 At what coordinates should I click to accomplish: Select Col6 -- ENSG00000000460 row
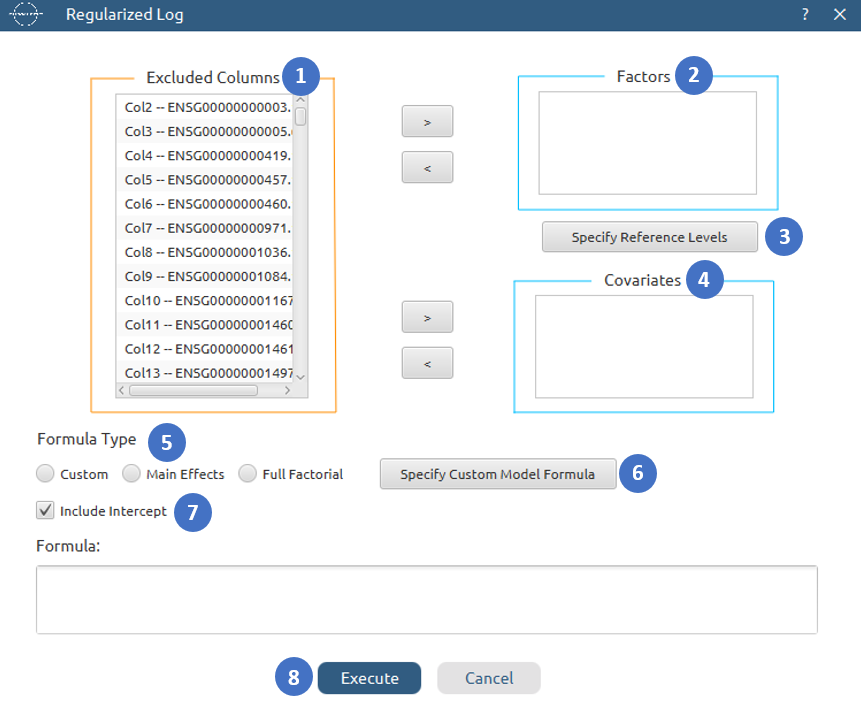205,204
